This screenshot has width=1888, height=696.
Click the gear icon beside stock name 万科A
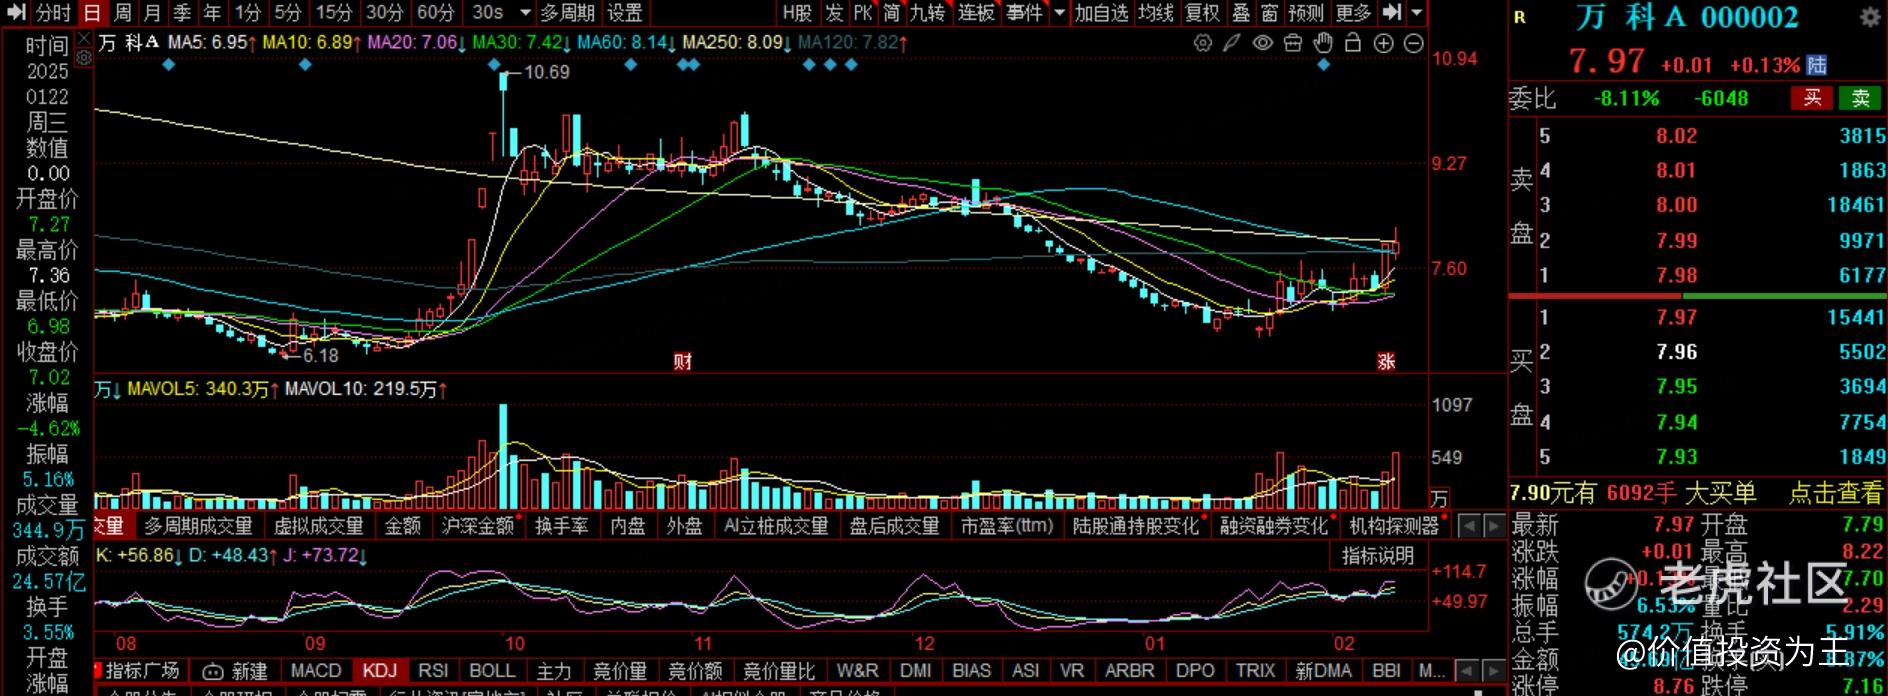pos(1869,18)
